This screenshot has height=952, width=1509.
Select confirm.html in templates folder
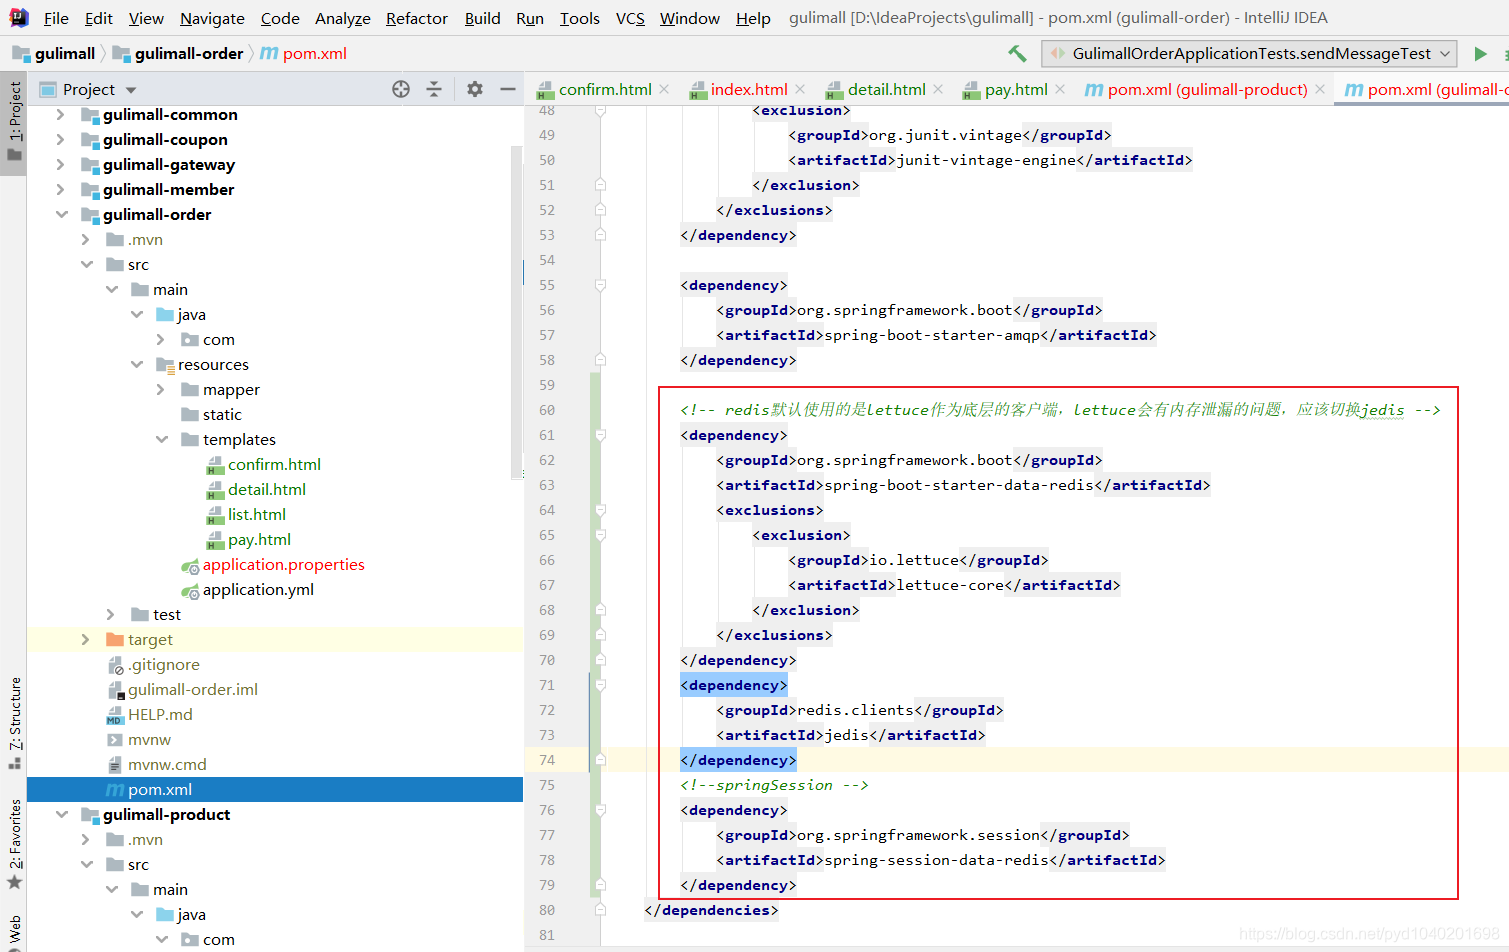(274, 464)
